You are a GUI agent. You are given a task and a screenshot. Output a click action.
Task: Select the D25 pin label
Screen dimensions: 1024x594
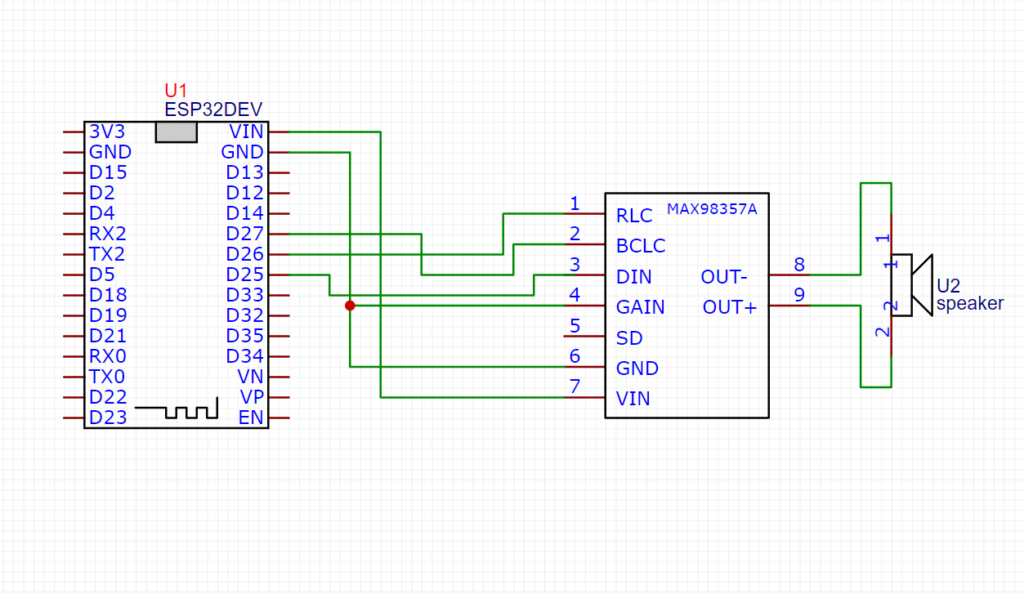pos(244,274)
